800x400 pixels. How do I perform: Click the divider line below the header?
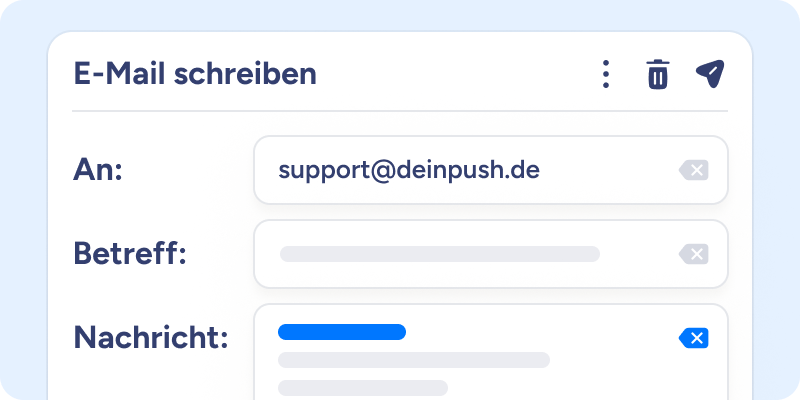click(400, 111)
